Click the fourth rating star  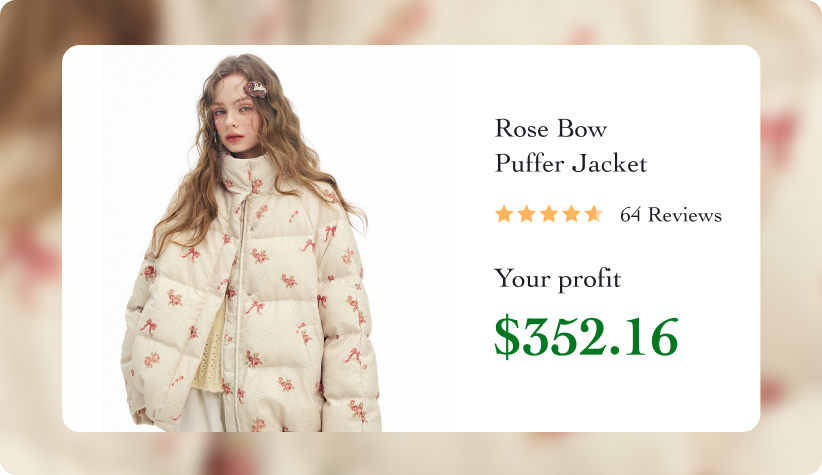click(x=571, y=214)
